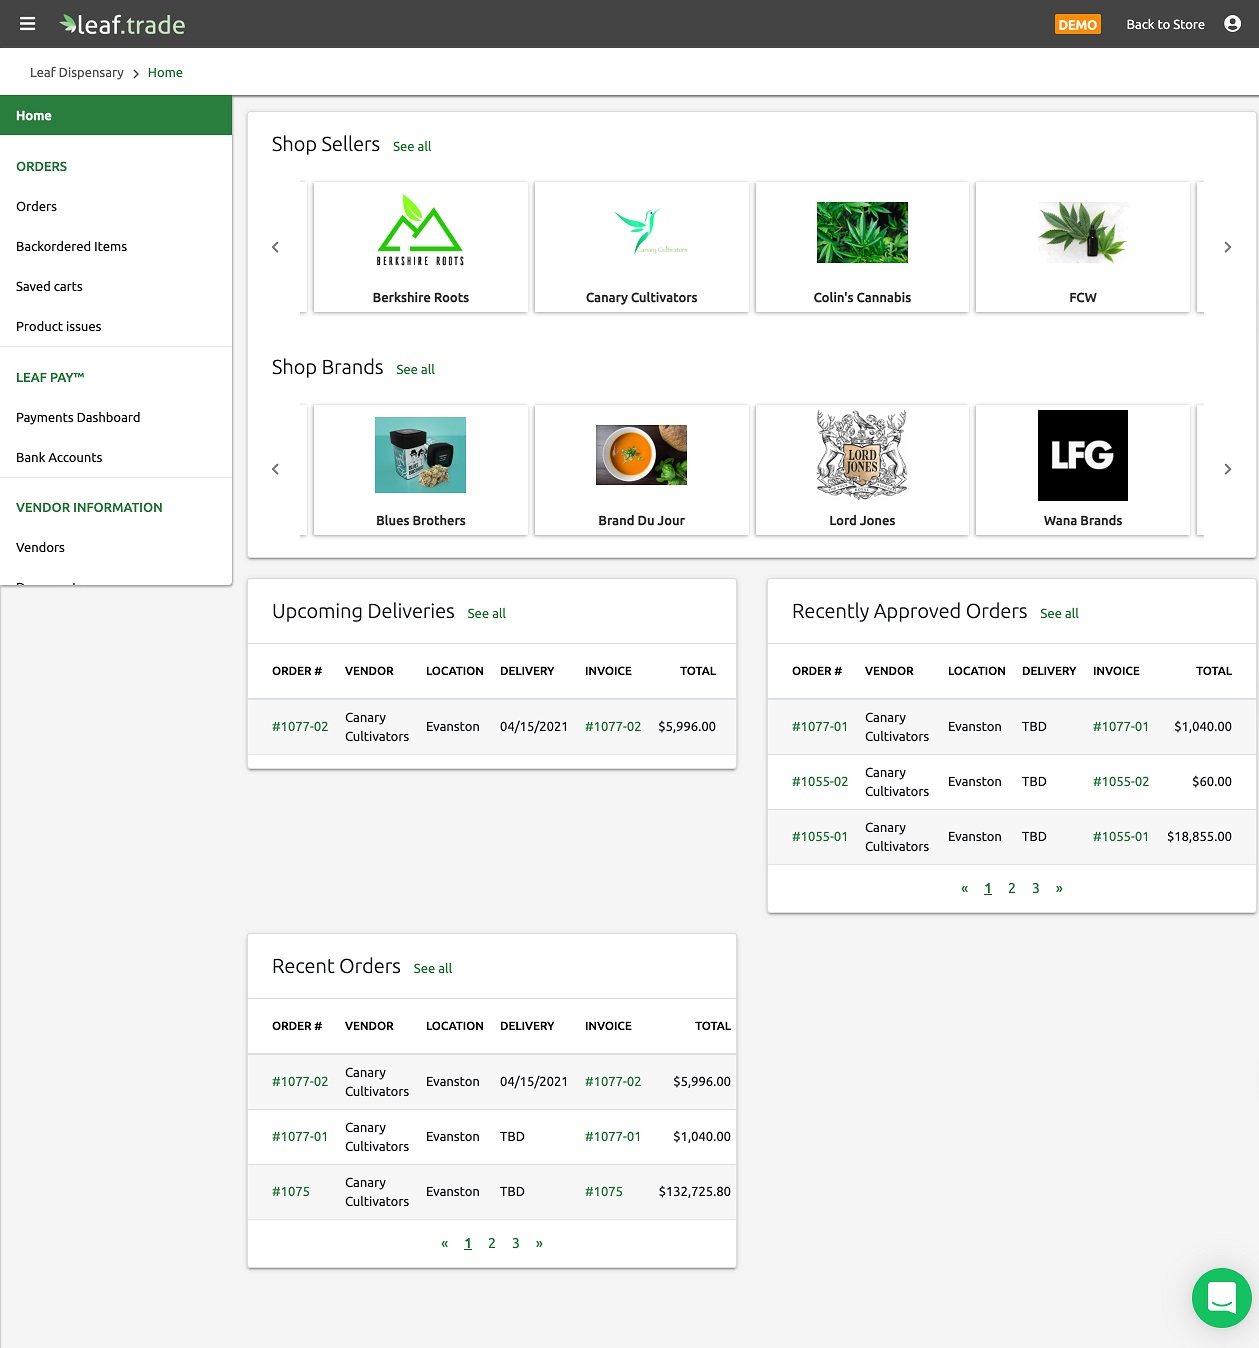1259x1348 pixels.
Task: Click next page arrow in Recently Approved Orders
Action: coord(1059,888)
